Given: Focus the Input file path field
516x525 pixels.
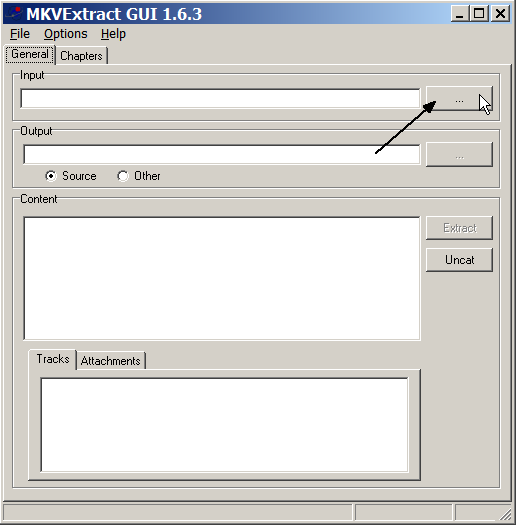Looking at the screenshot, I should coord(220,98).
